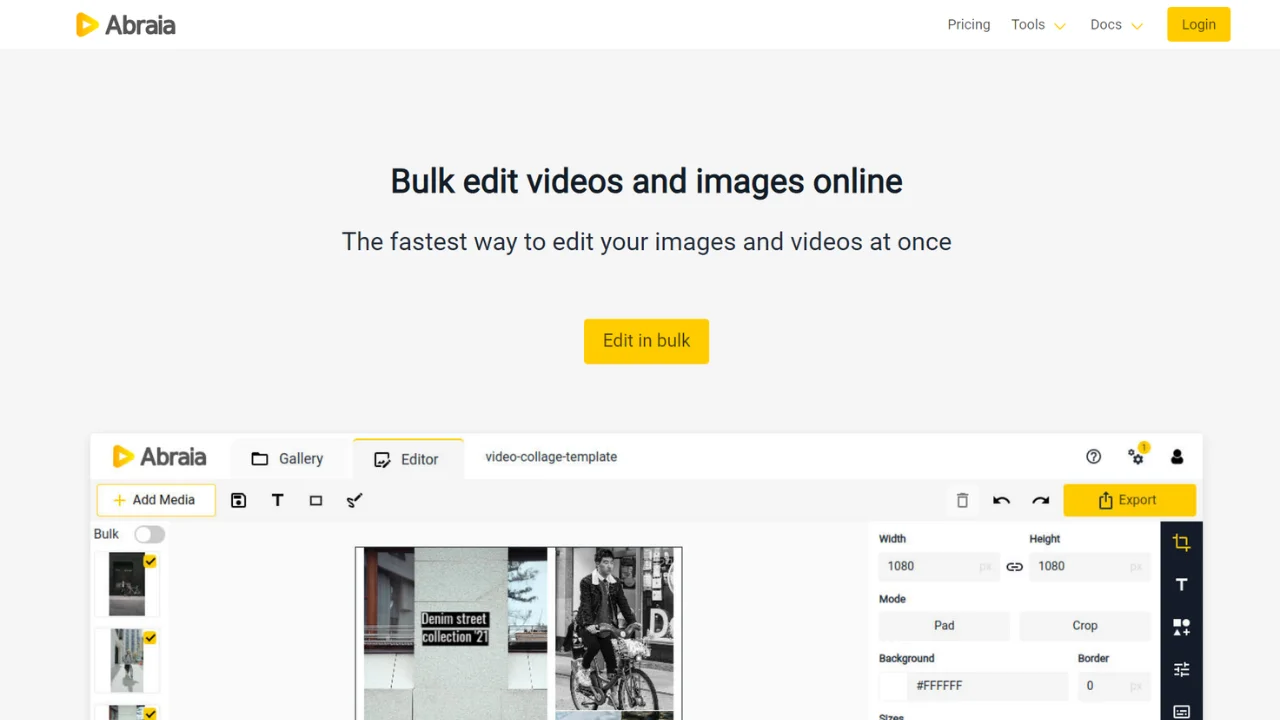Screen dimensions: 1280x720
Task: Open the Pricing page
Action: [x=968, y=25]
